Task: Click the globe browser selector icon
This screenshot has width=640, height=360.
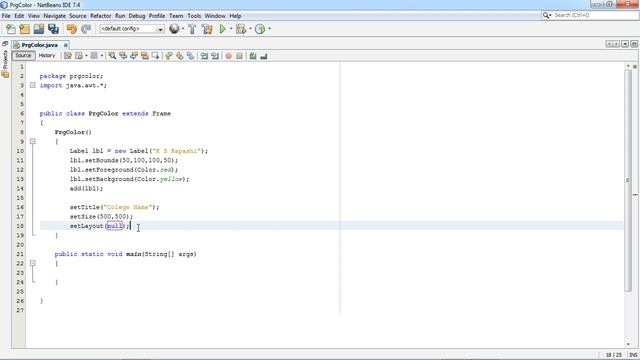Action: pyautogui.click(x=174, y=29)
